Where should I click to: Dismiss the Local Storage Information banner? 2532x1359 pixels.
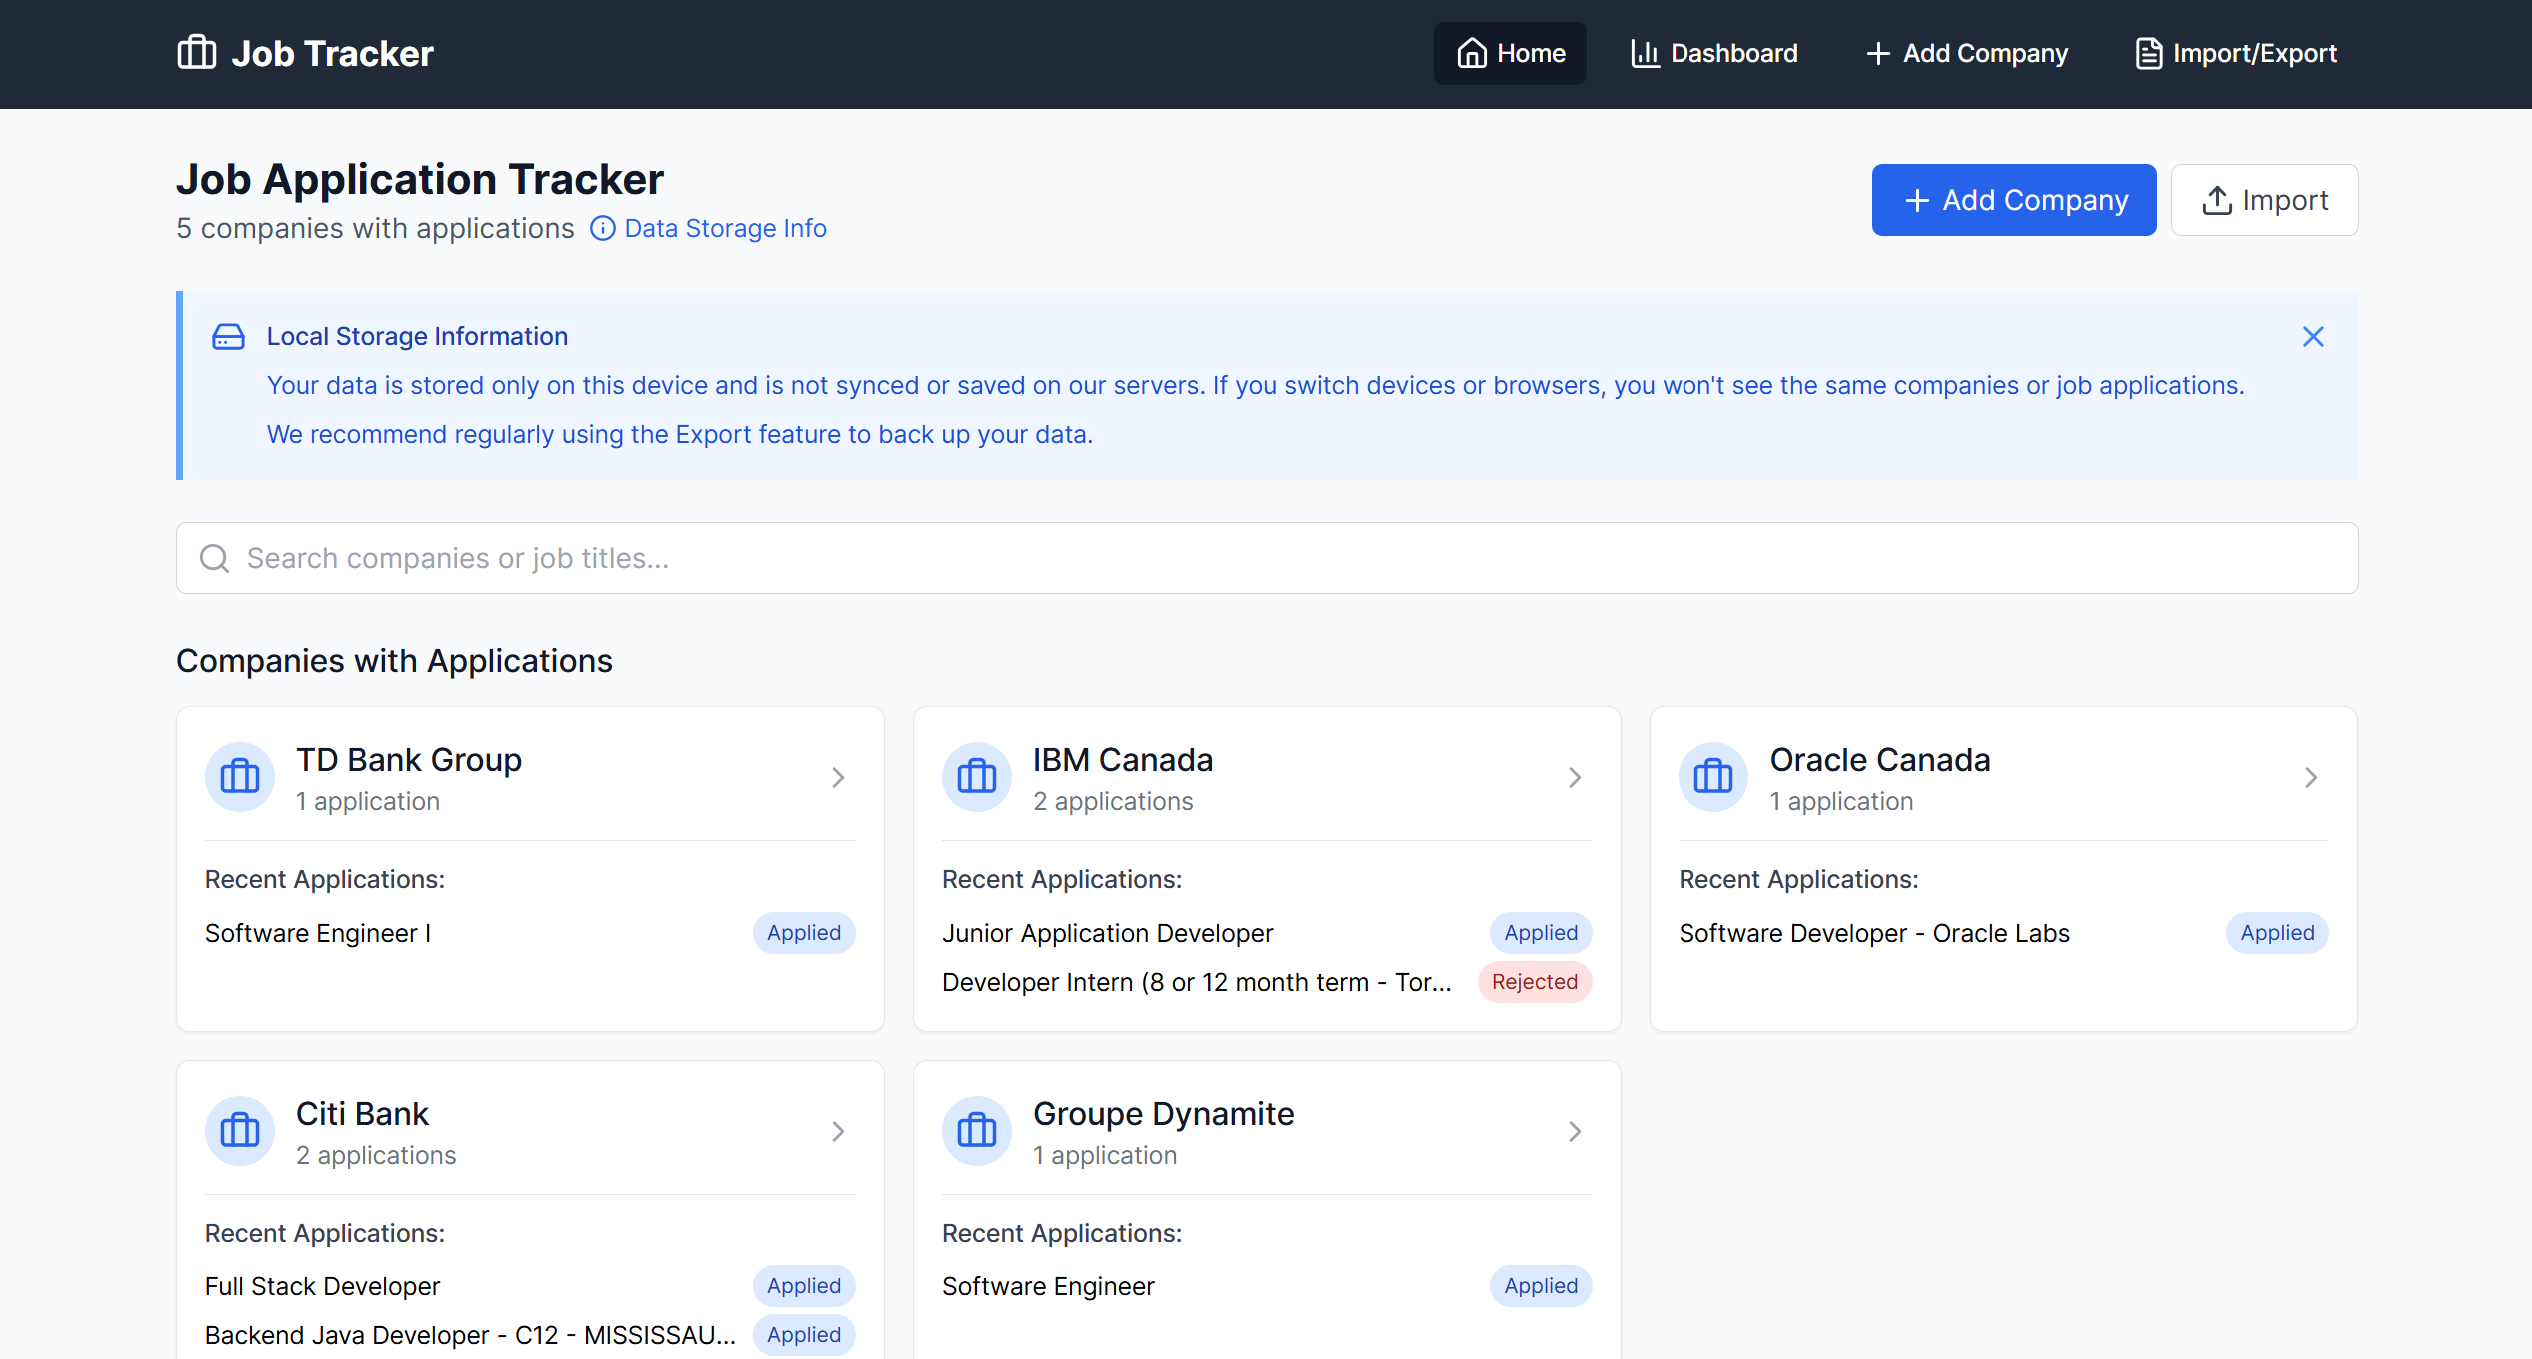(2313, 337)
